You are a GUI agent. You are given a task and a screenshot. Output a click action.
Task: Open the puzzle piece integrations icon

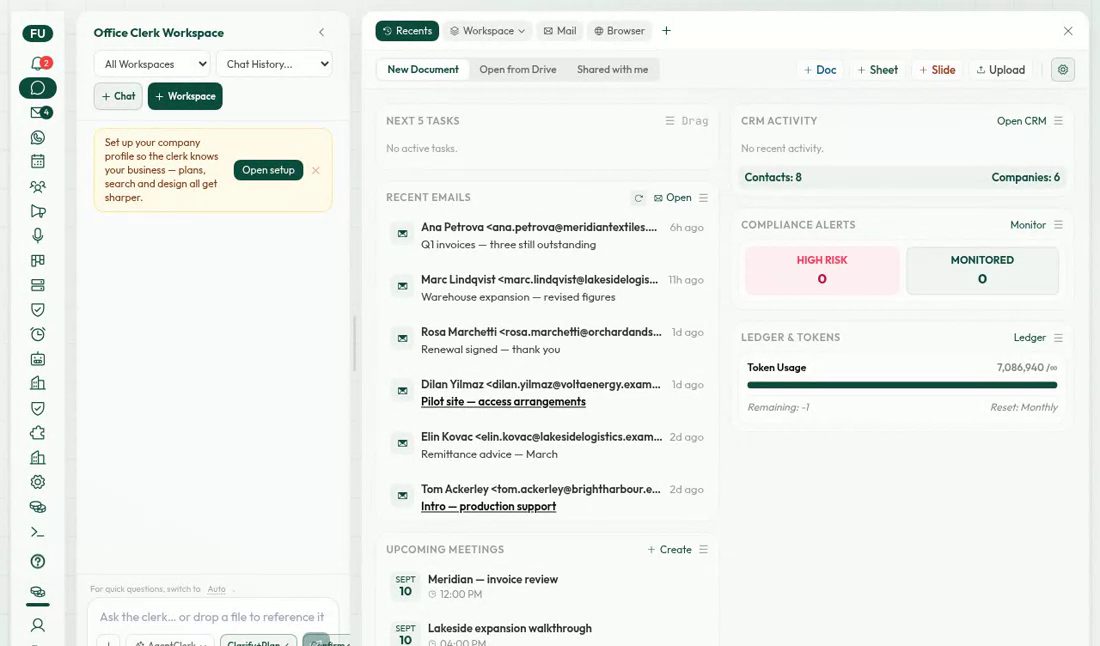pos(38,433)
